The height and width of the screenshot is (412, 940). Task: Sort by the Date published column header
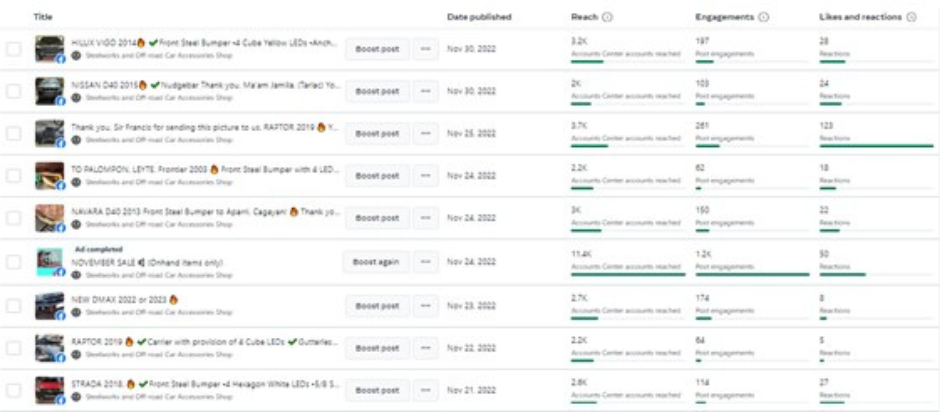[x=479, y=17]
